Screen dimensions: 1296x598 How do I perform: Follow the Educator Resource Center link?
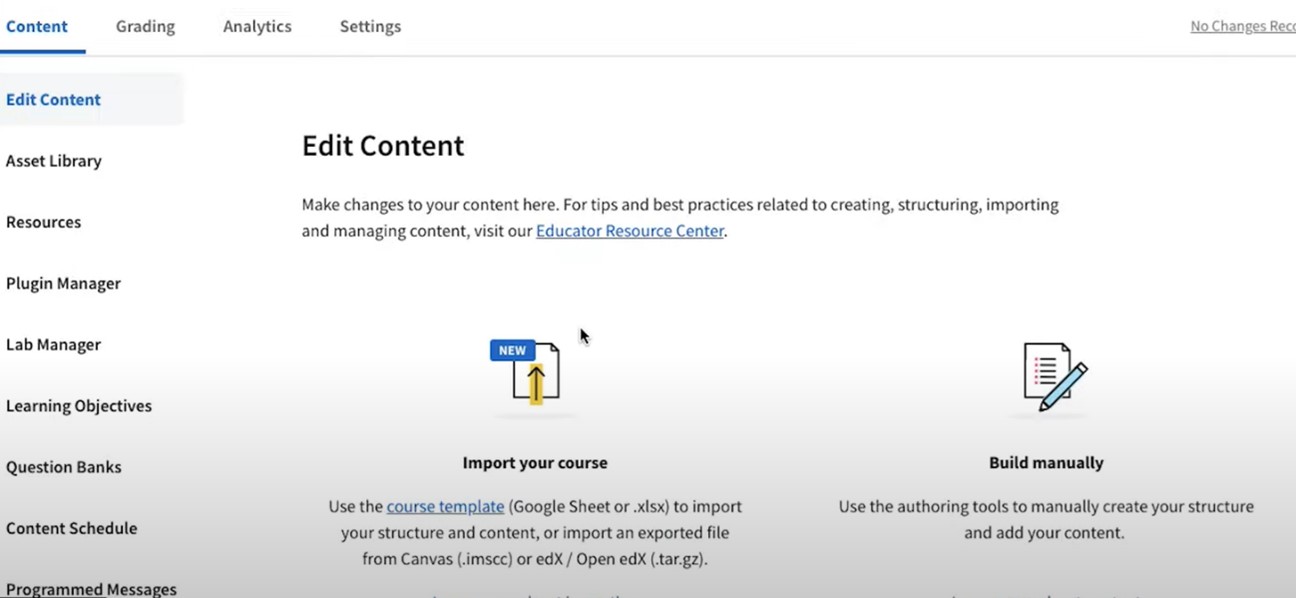coord(629,231)
